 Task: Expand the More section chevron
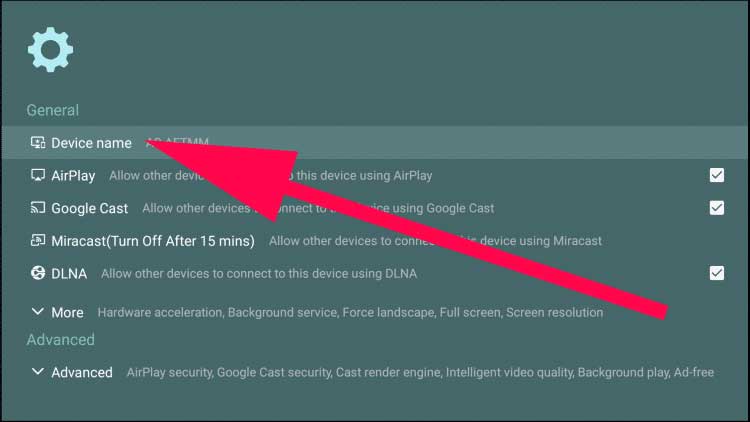pyautogui.click(x=38, y=312)
